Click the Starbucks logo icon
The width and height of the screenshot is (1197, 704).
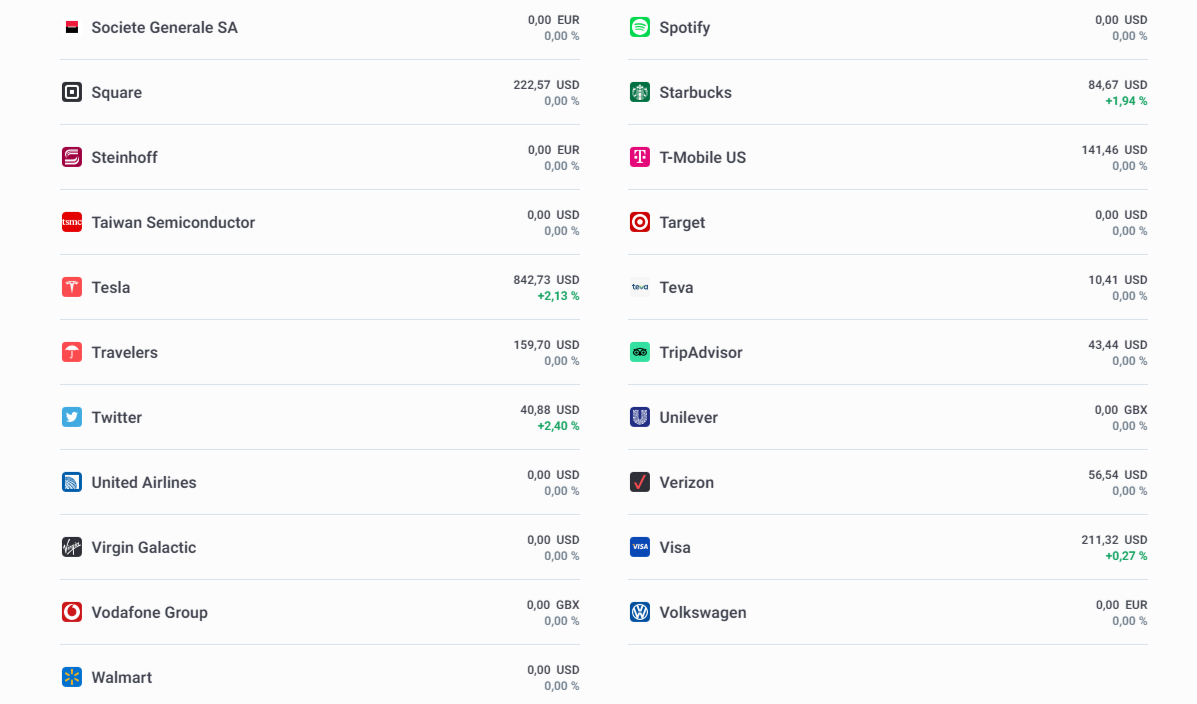coord(639,92)
